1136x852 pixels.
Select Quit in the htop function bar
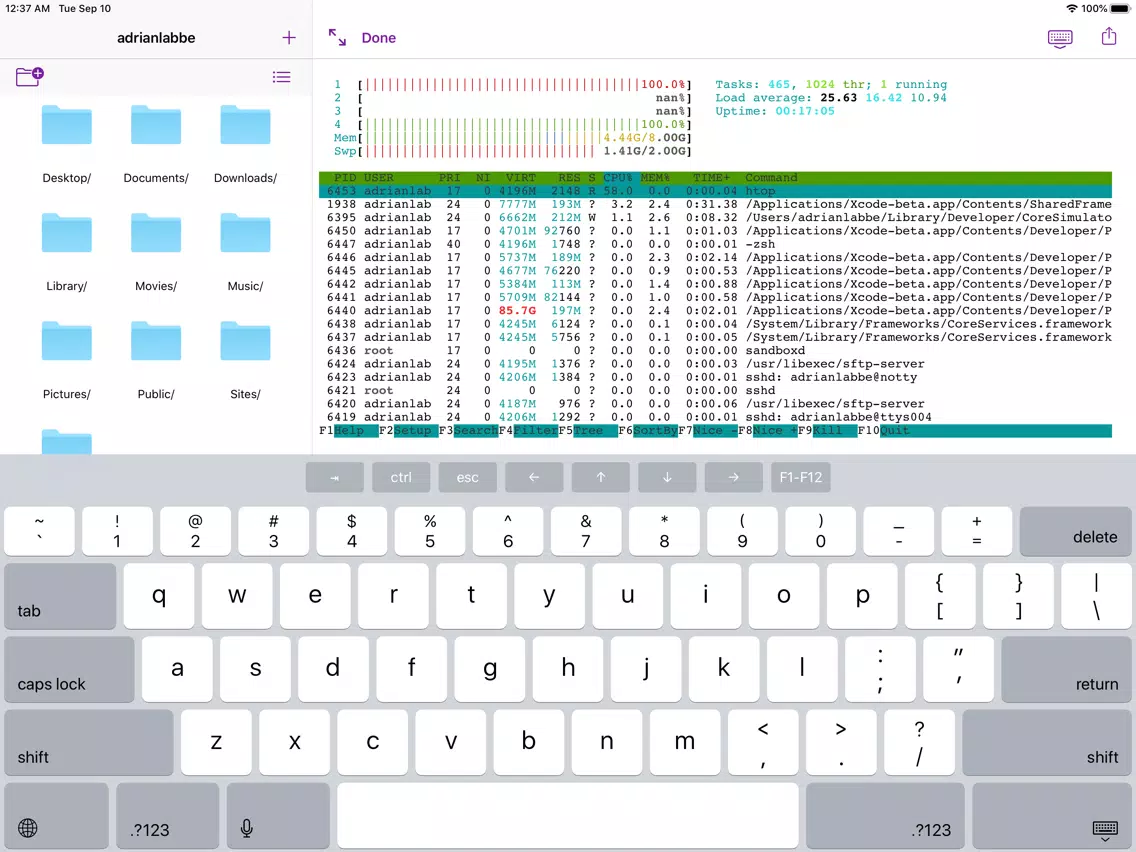tap(894, 430)
